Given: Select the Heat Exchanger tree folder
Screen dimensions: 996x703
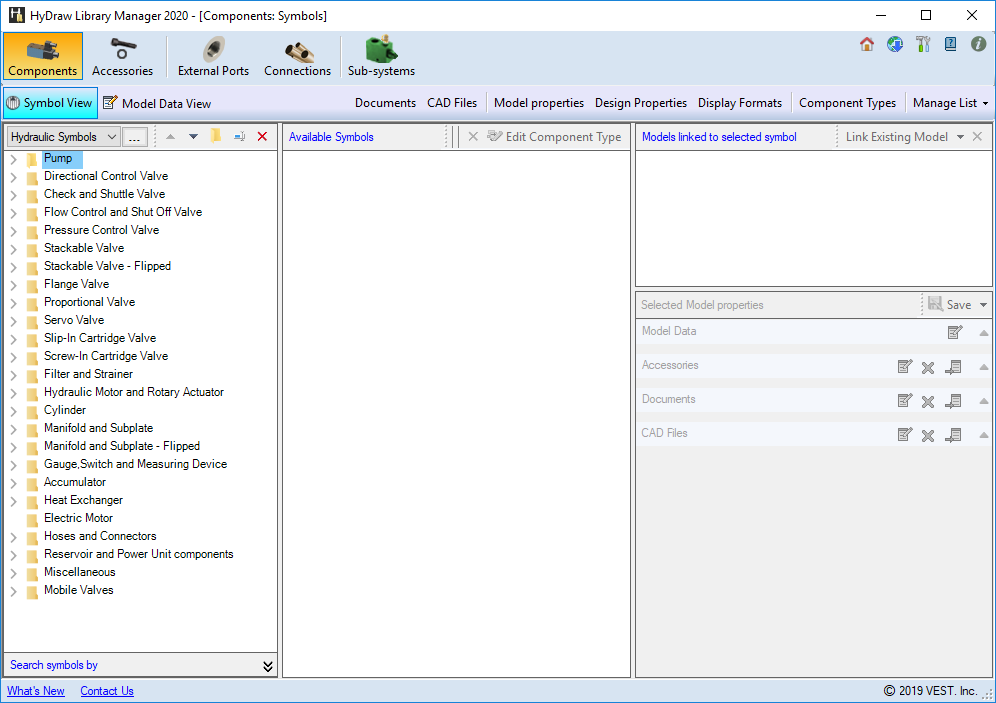Looking at the screenshot, I should click(x=83, y=500).
